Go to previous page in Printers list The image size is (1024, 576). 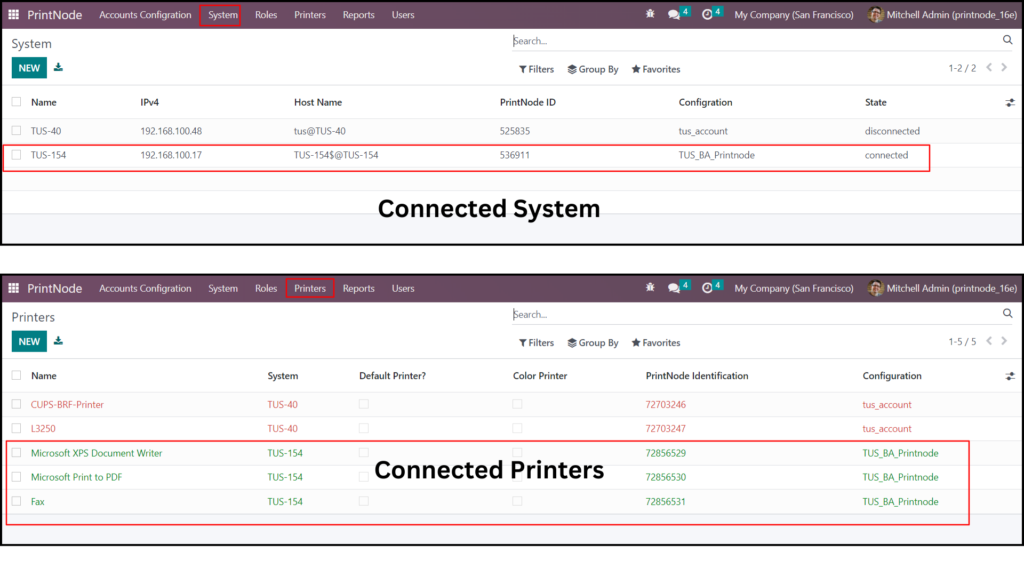tap(989, 341)
